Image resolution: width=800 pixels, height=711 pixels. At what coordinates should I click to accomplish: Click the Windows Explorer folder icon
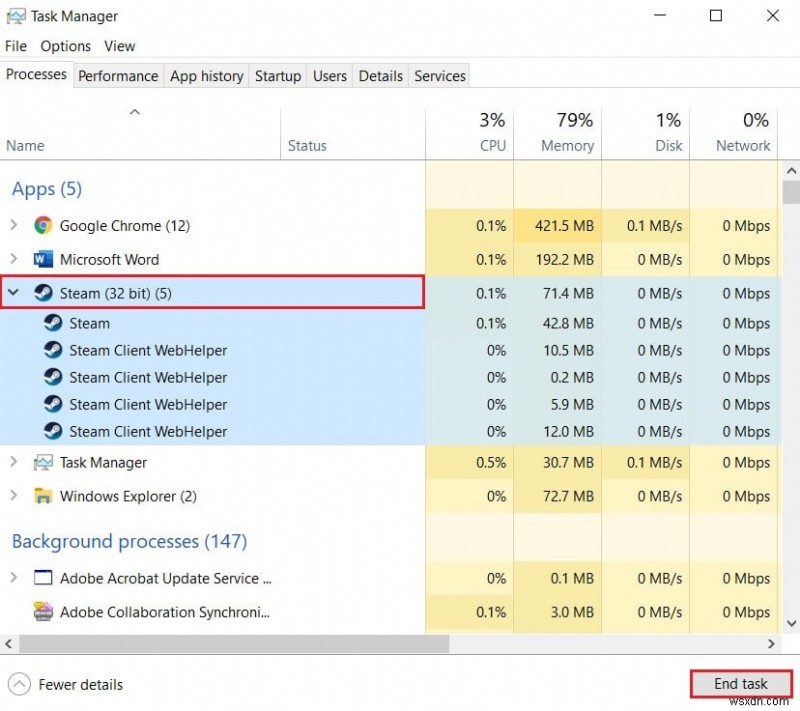pyautogui.click(x=43, y=496)
